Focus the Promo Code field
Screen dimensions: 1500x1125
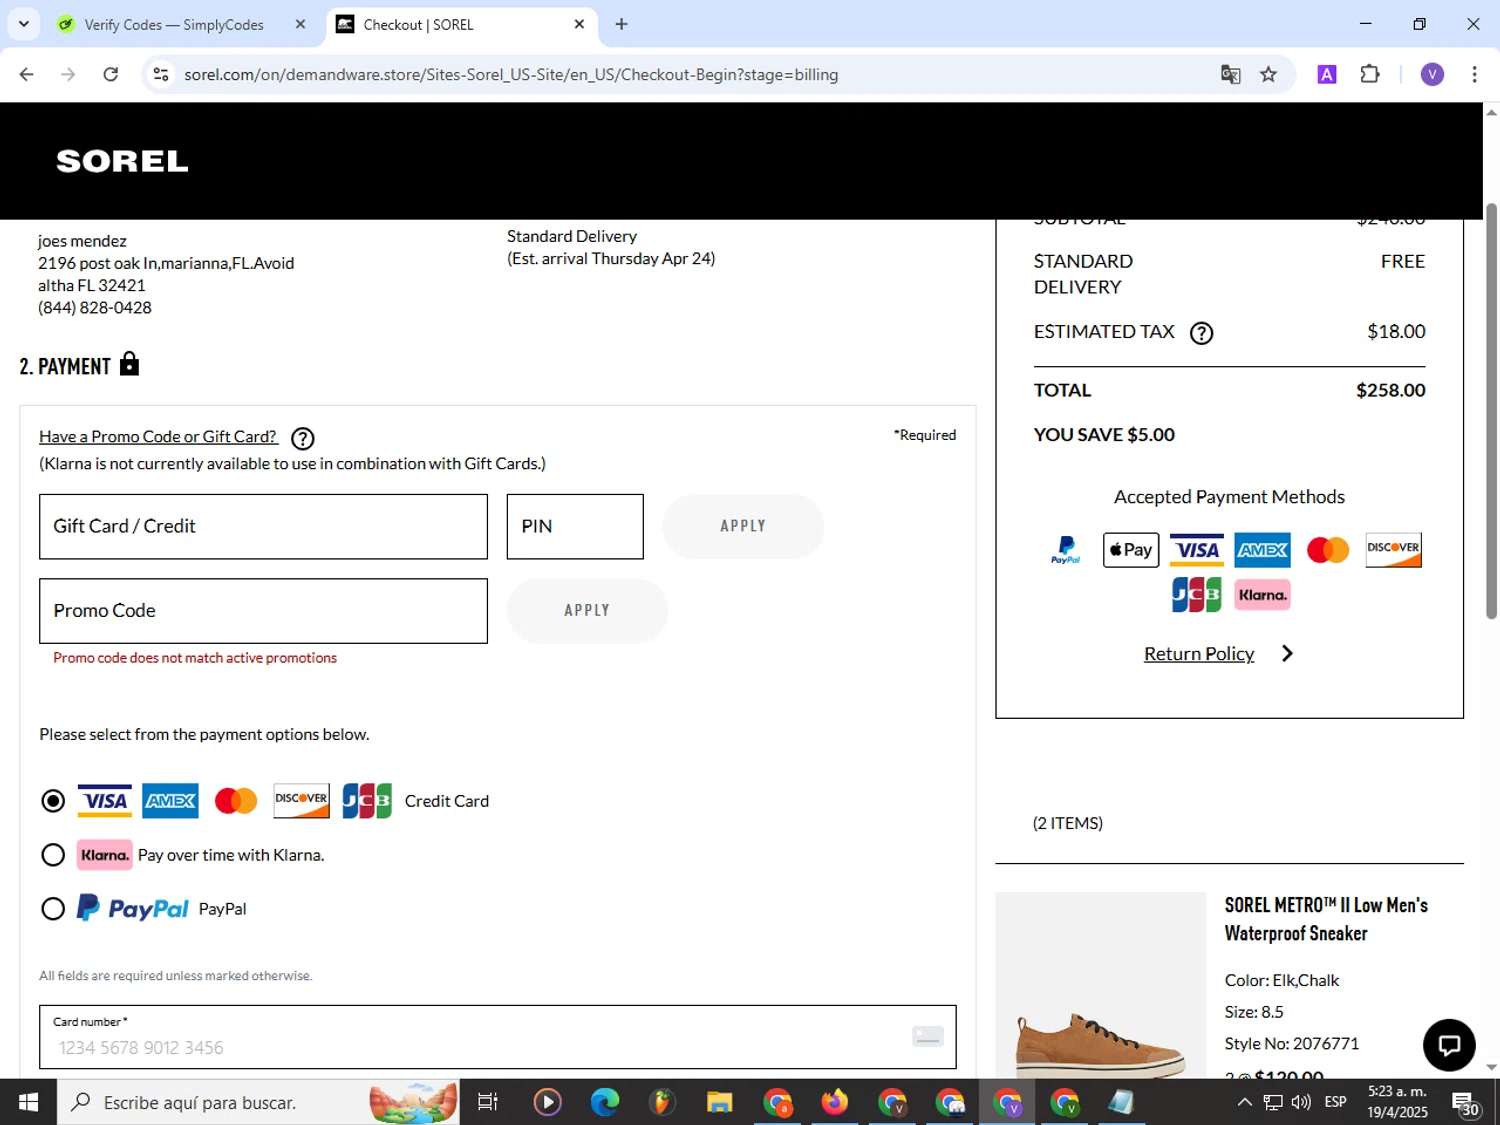click(x=263, y=611)
